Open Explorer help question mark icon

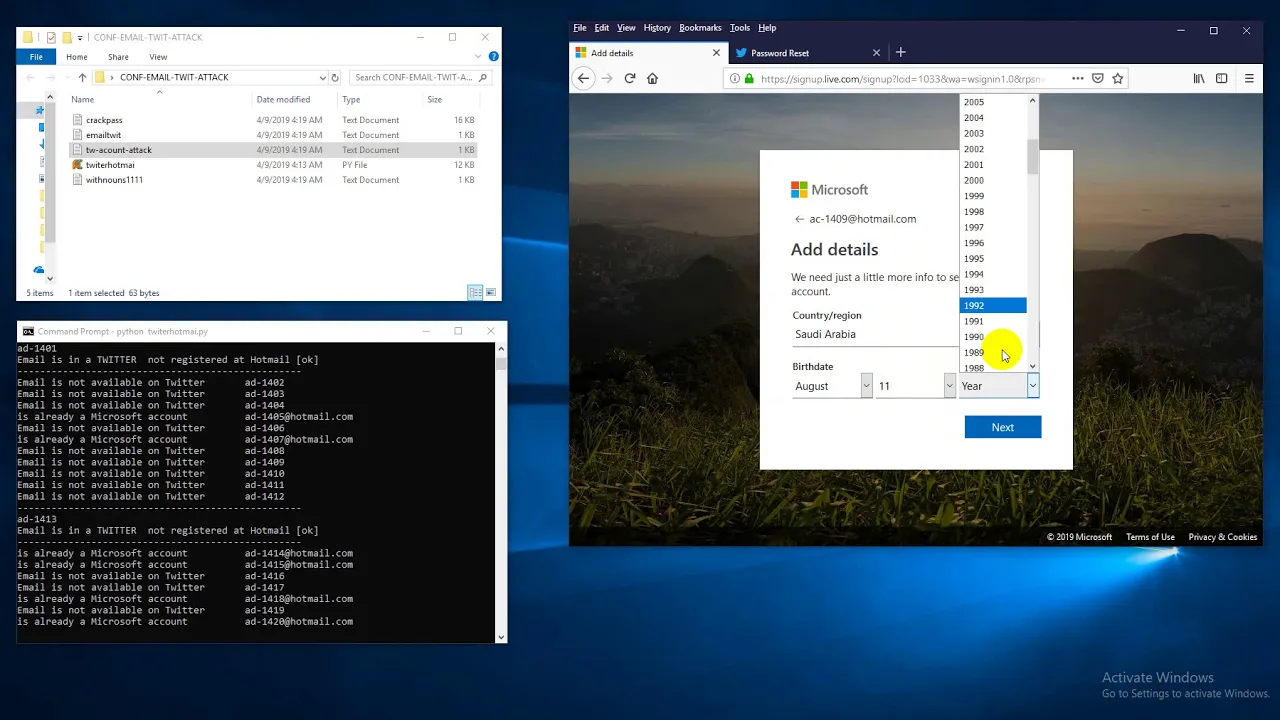[494, 57]
